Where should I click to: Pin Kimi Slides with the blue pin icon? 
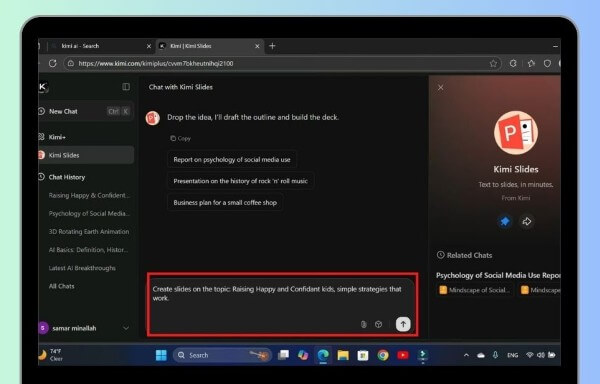505,221
